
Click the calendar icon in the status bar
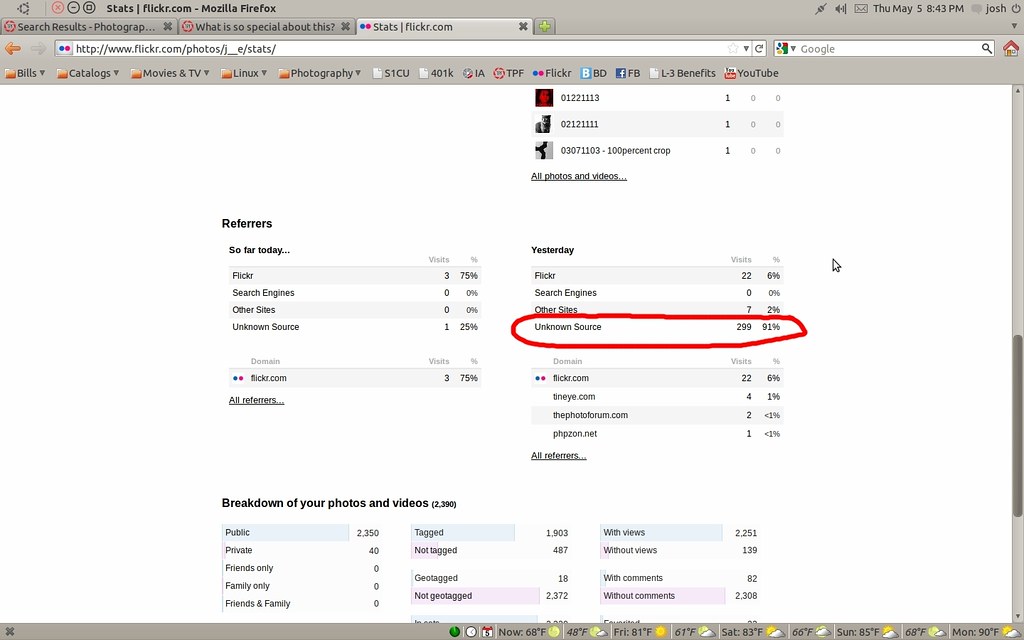click(x=487, y=632)
